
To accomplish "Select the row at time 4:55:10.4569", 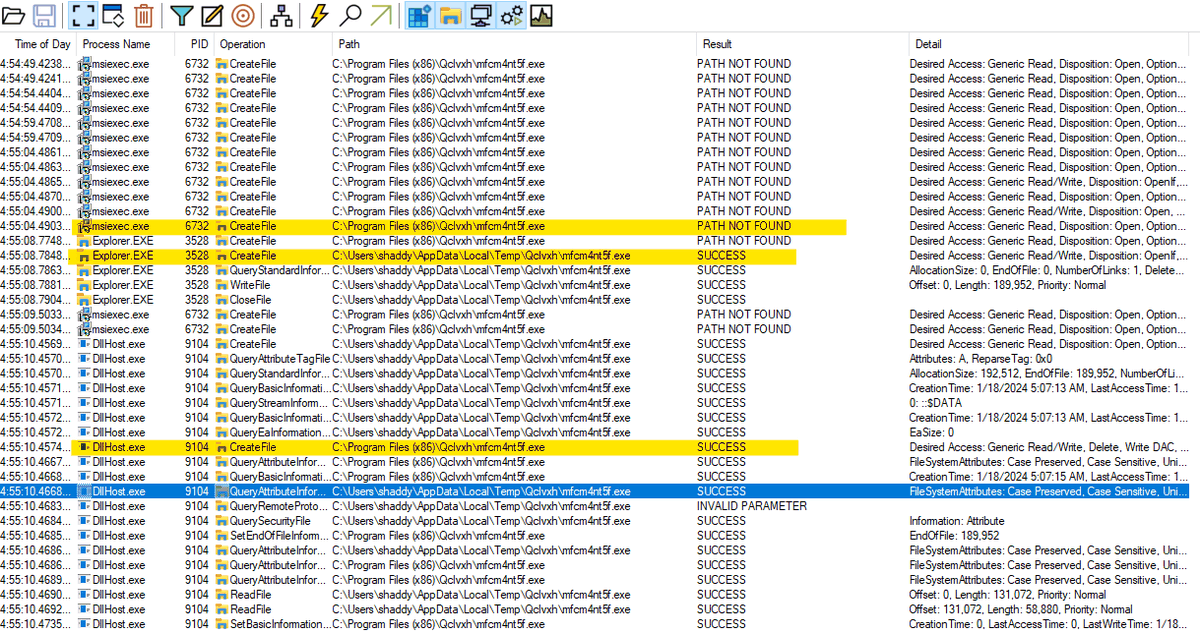I will tap(600, 344).
